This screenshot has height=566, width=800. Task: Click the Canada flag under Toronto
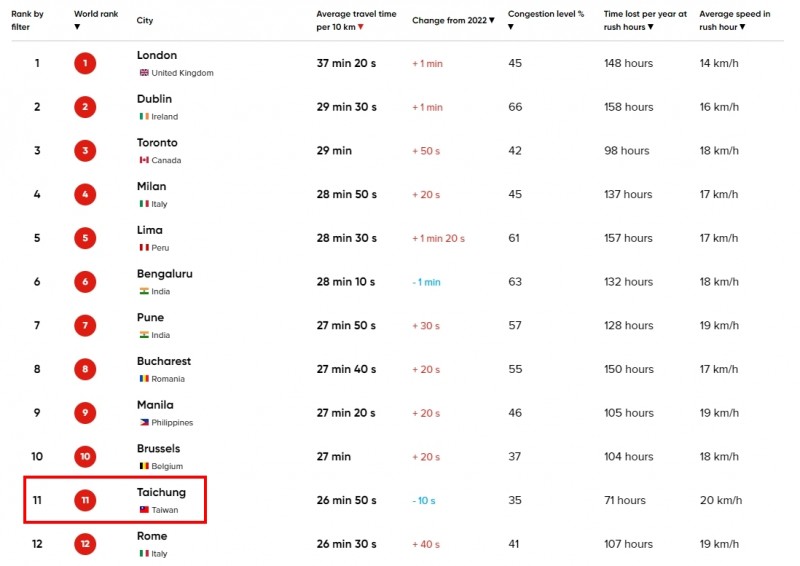coord(144,160)
